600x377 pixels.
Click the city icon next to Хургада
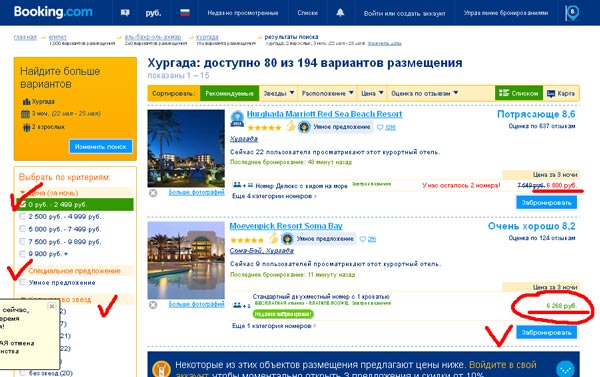(26, 101)
